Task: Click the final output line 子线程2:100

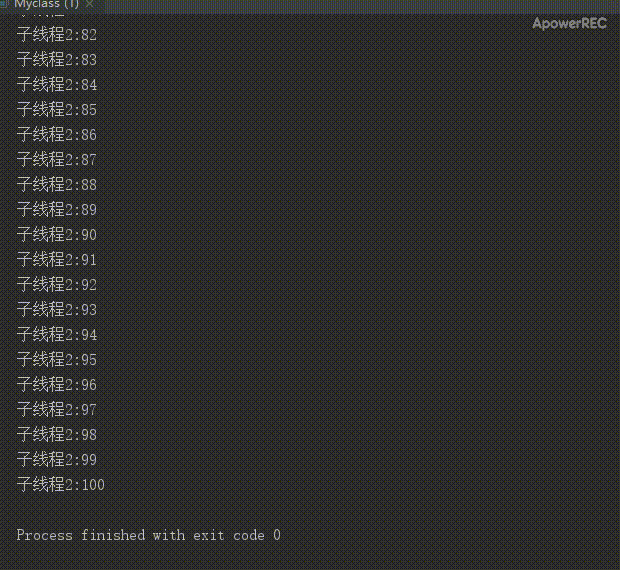Action: coord(60,485)
